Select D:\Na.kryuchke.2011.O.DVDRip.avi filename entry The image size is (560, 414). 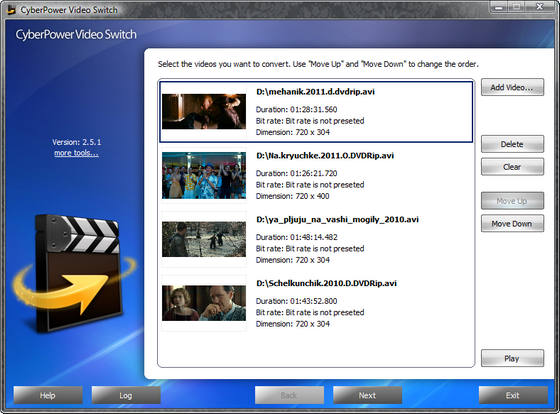[x=325, y=156]
